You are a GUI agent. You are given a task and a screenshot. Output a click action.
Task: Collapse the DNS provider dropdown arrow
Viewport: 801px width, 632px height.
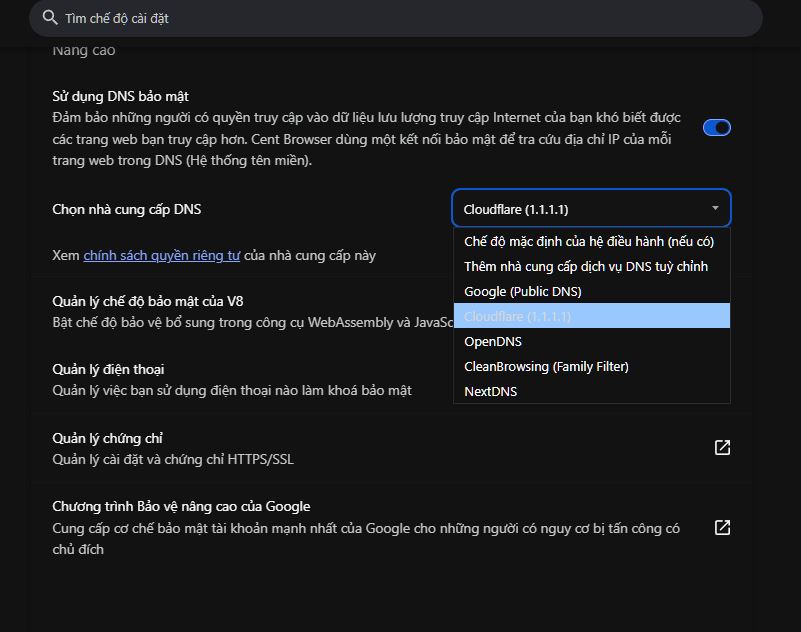coord(715,208)
